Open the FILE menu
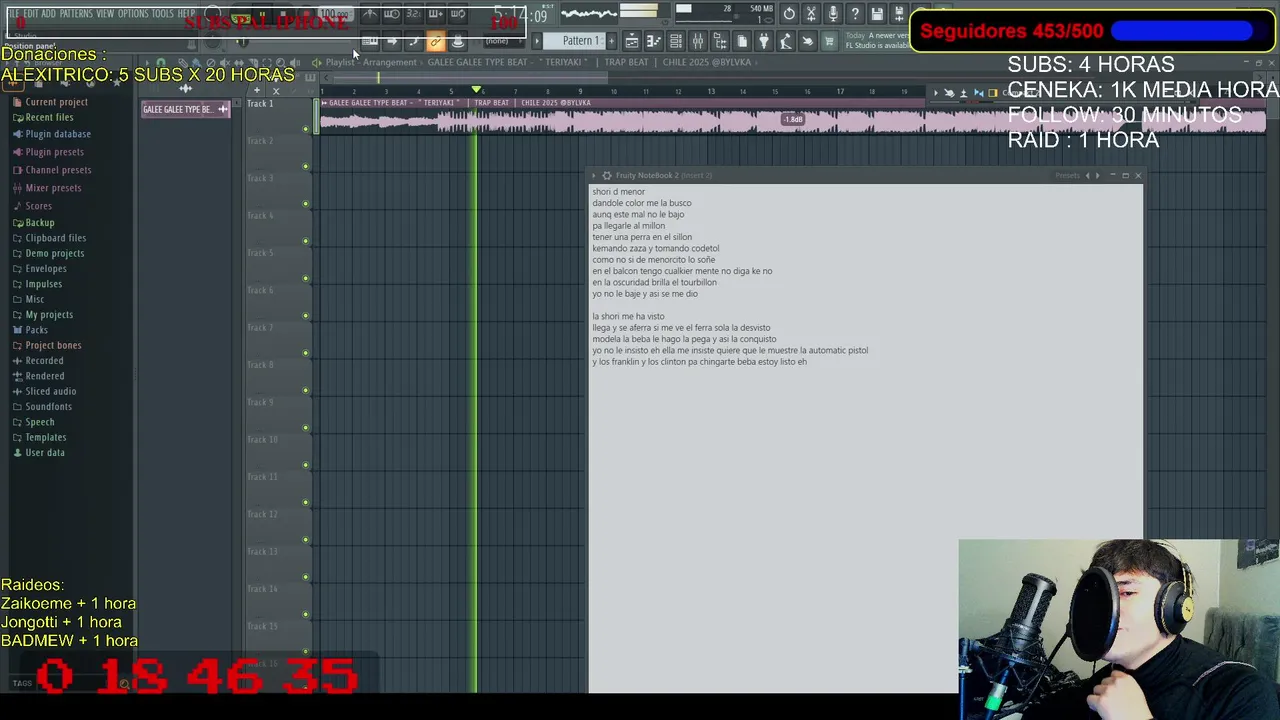This screenshot has height=720, width=1280. pos(14,14)
